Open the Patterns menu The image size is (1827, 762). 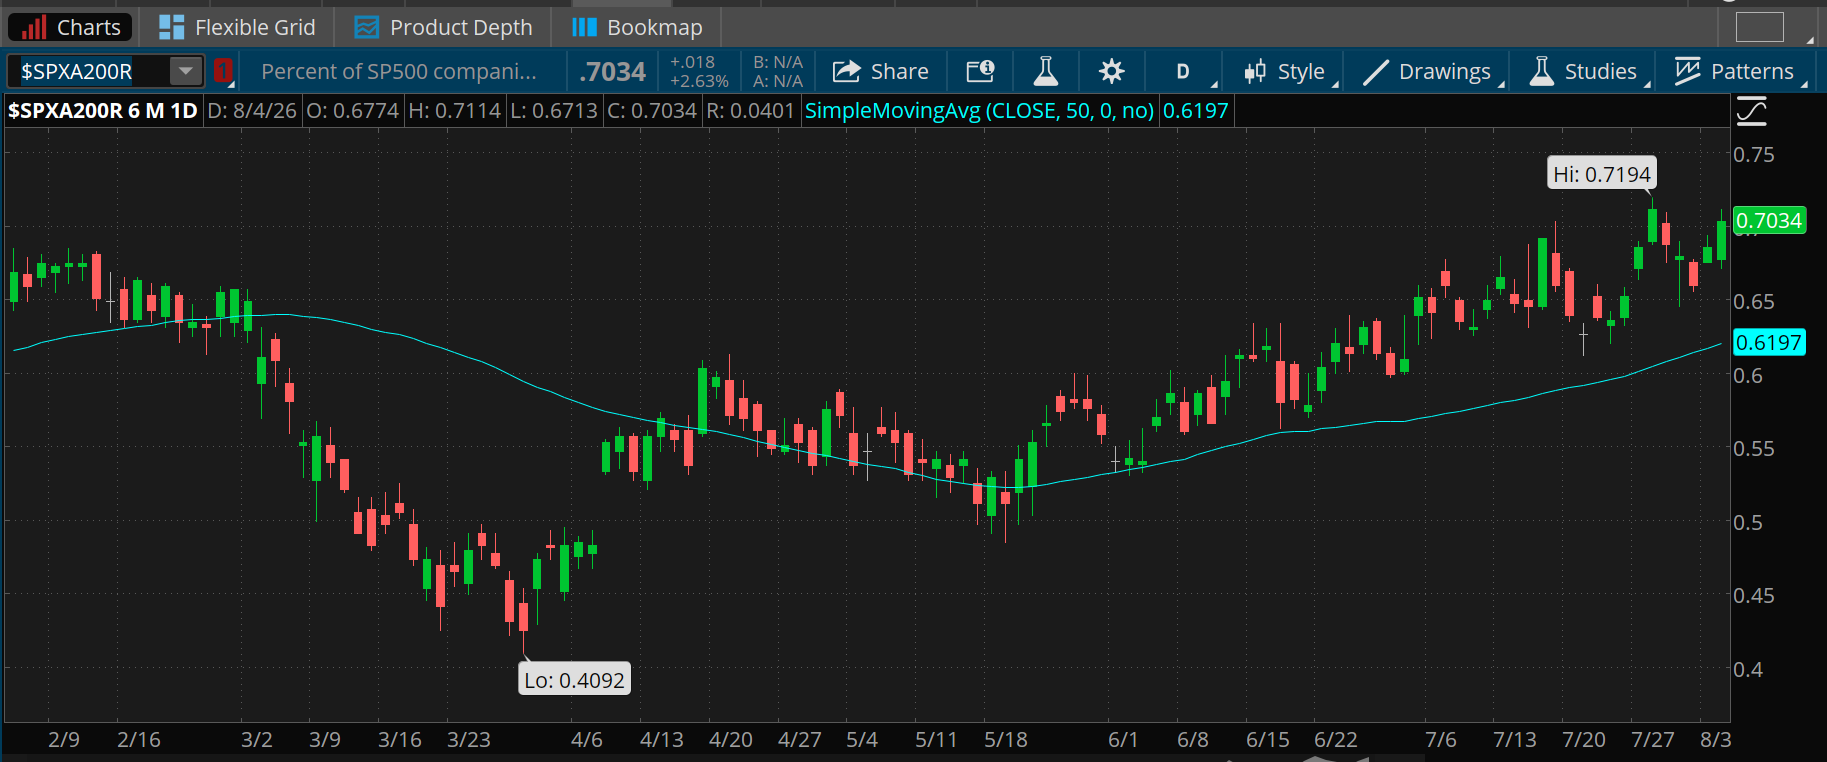(x=1735, y=71)
